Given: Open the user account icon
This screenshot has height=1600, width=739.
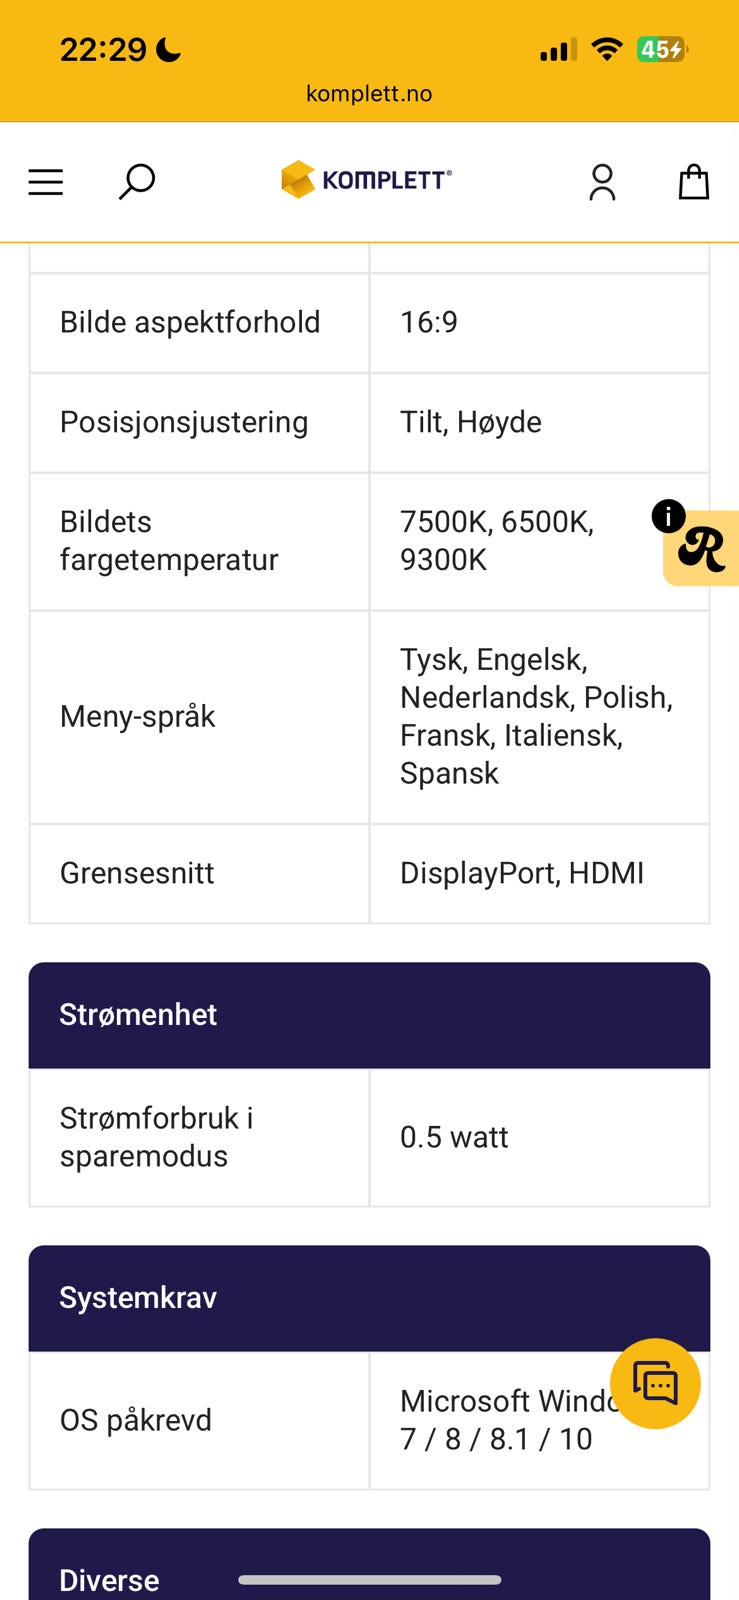Looking at the screenshot, I should pos(602,182).
